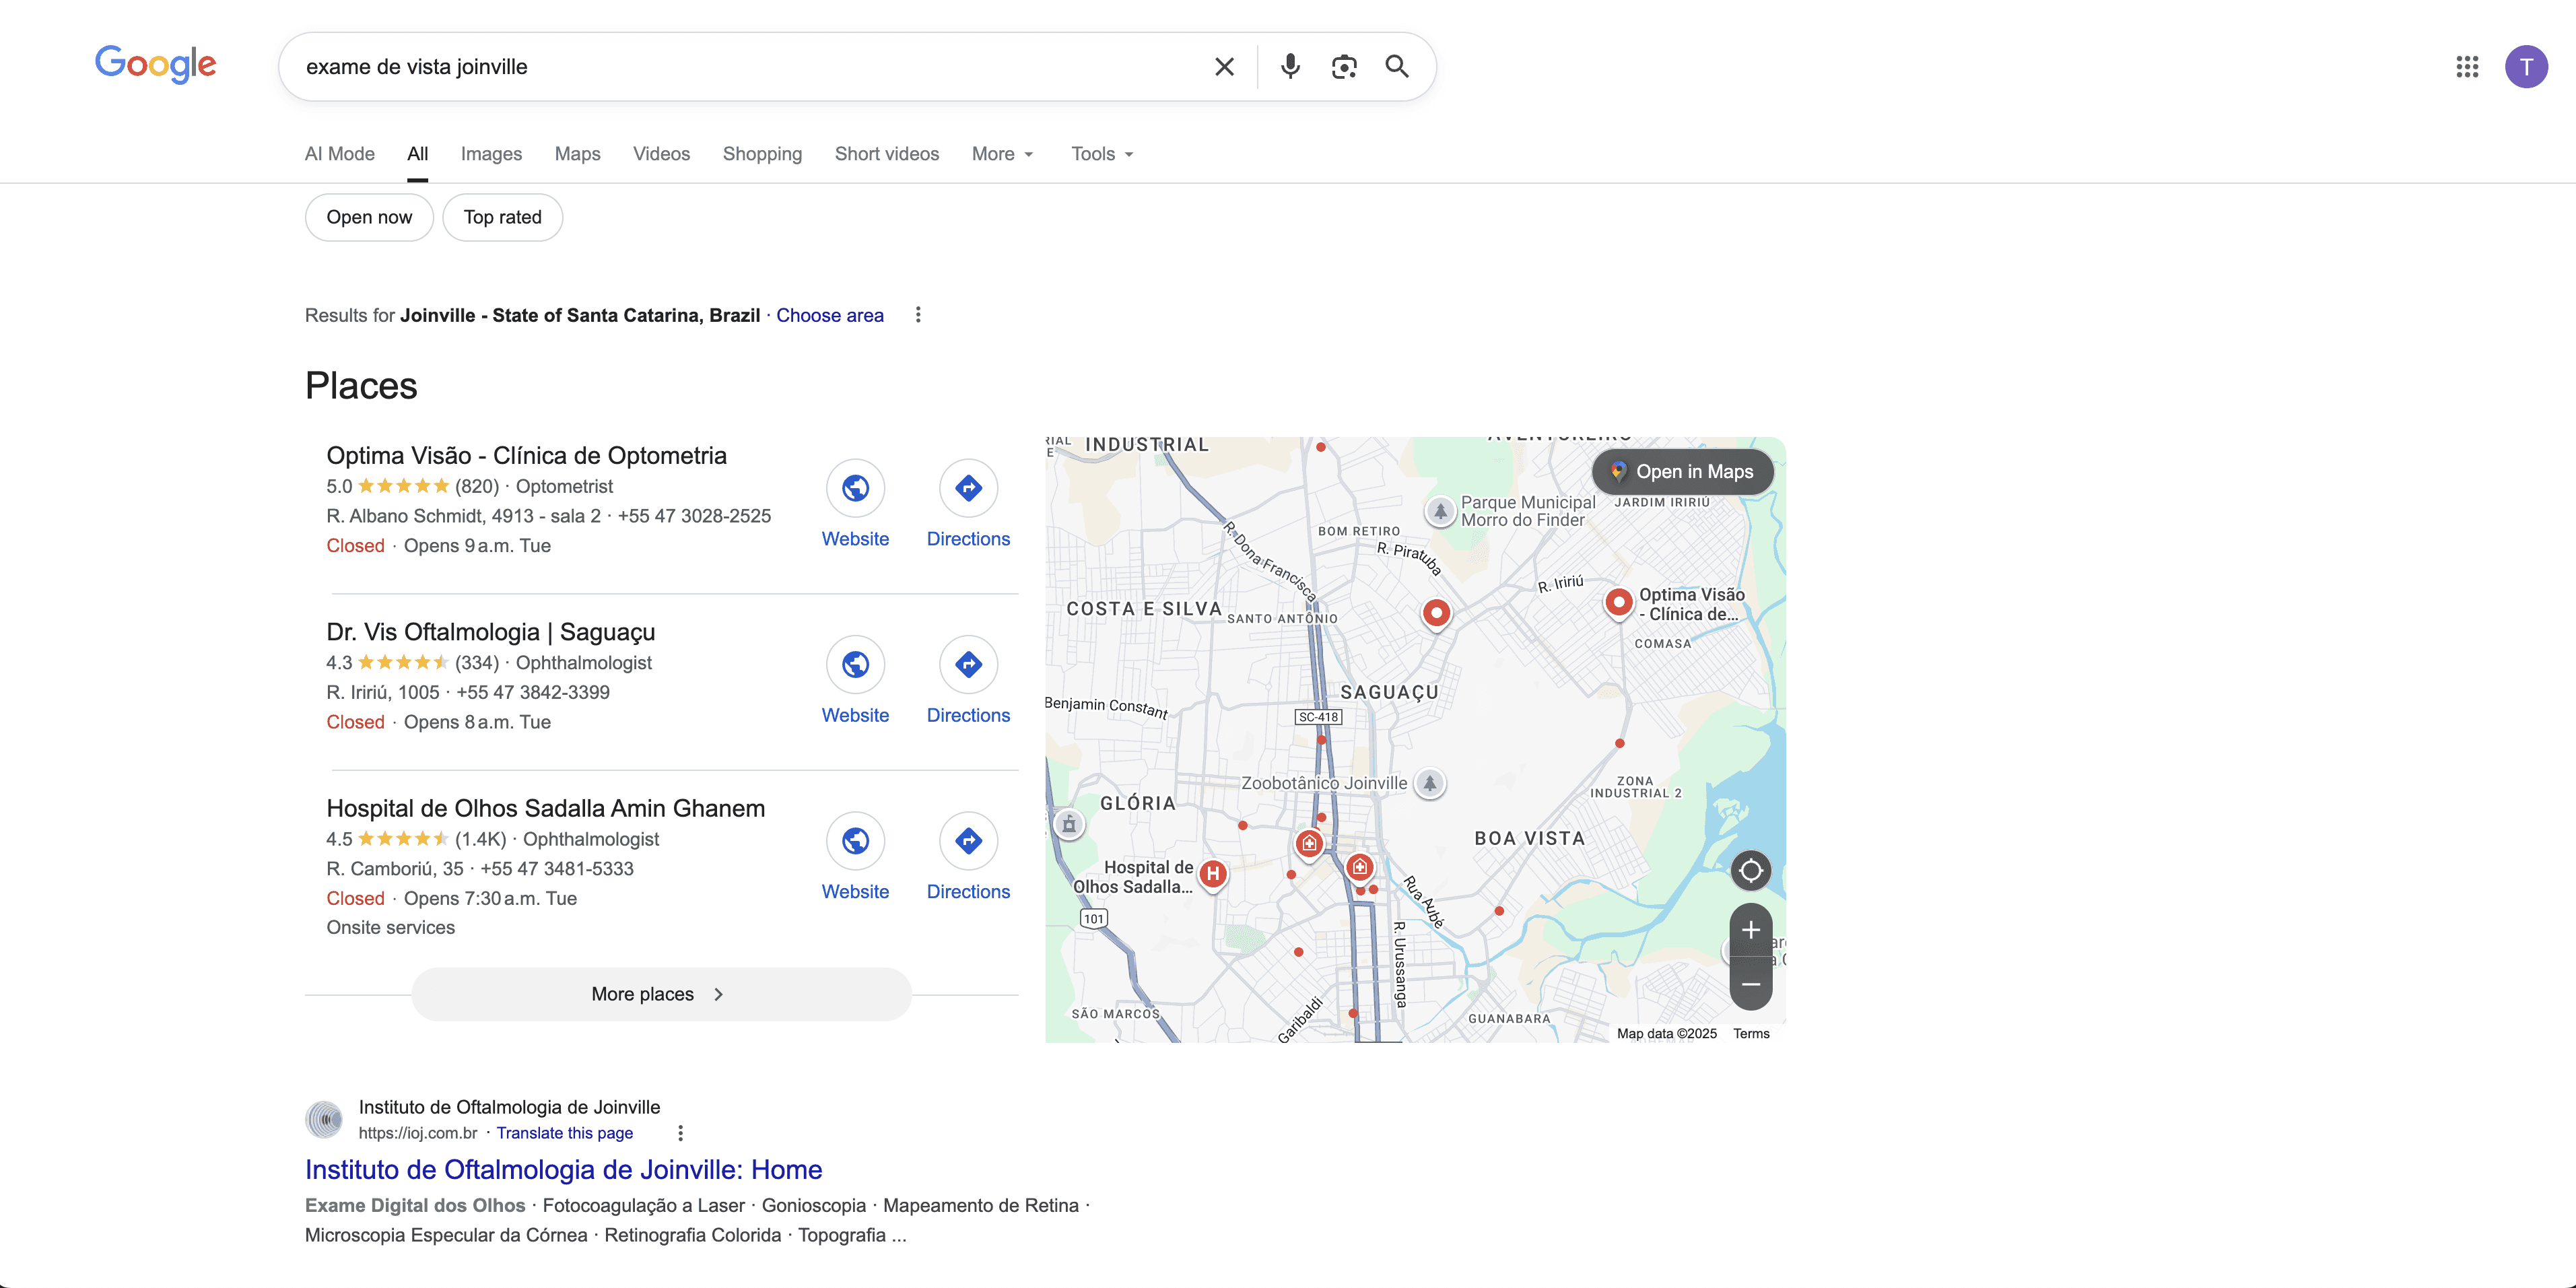Open options menu next to Choose area
The height and width of the screenshot is (1288, 2576).
coord(918,315)
